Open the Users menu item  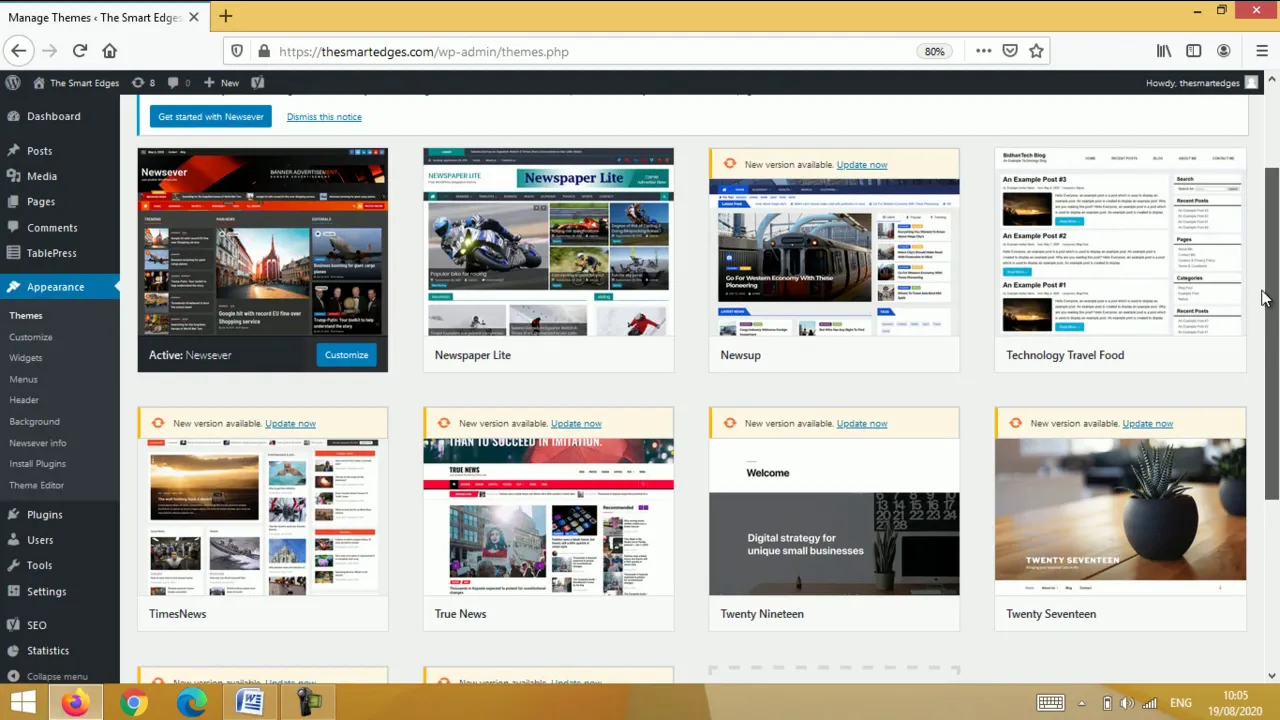[60, 540]
